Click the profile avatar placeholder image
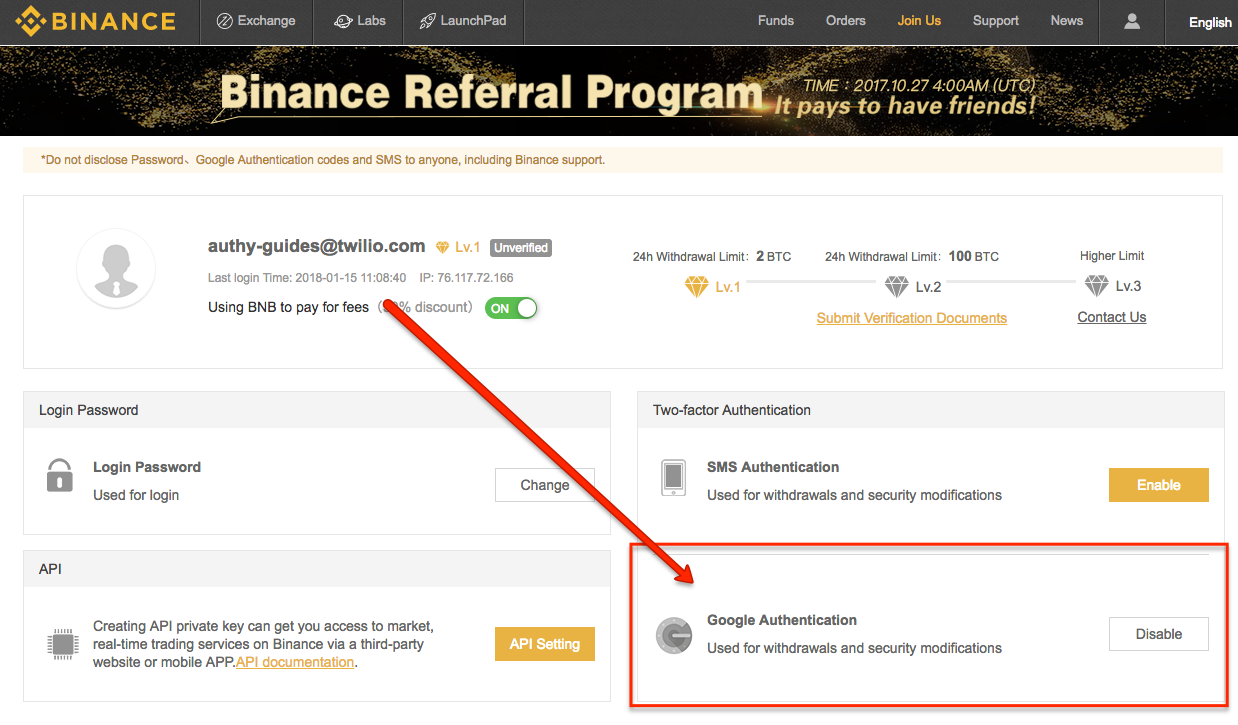 pyautogui.click(x=116, y=268)
